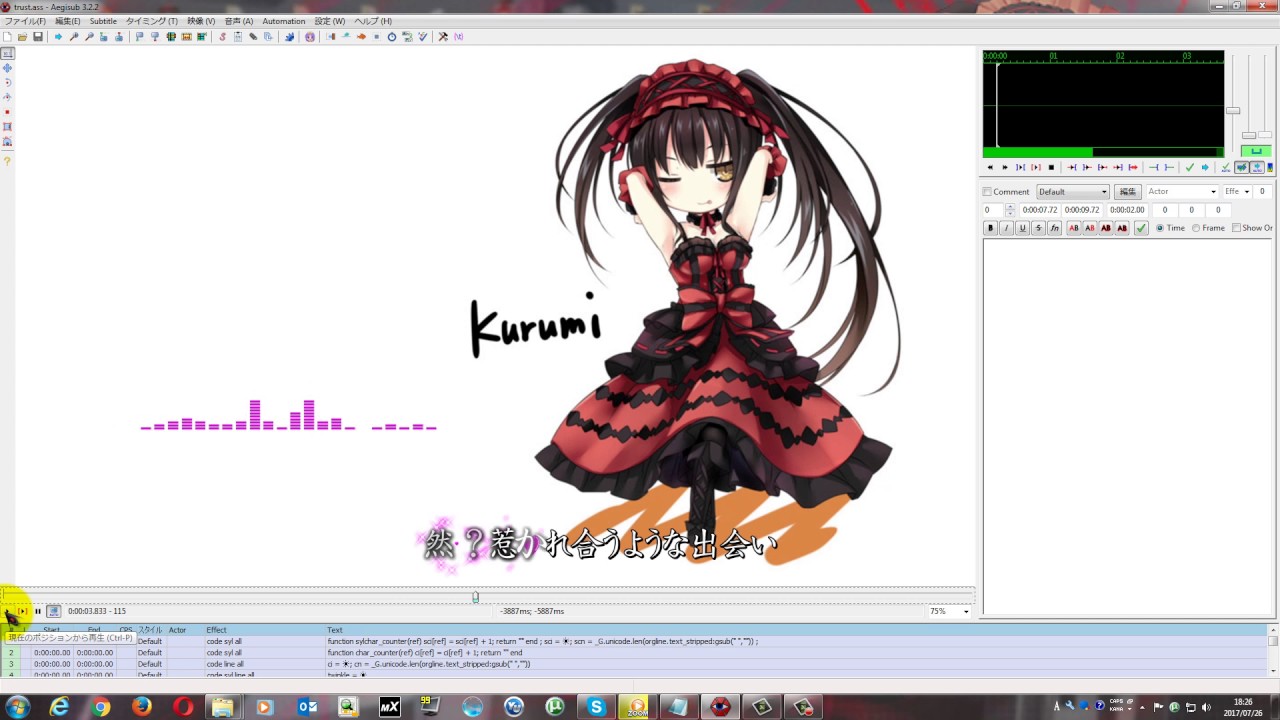
Task: Stop audio playback with the square stop icon
Action: (1051, 167)
